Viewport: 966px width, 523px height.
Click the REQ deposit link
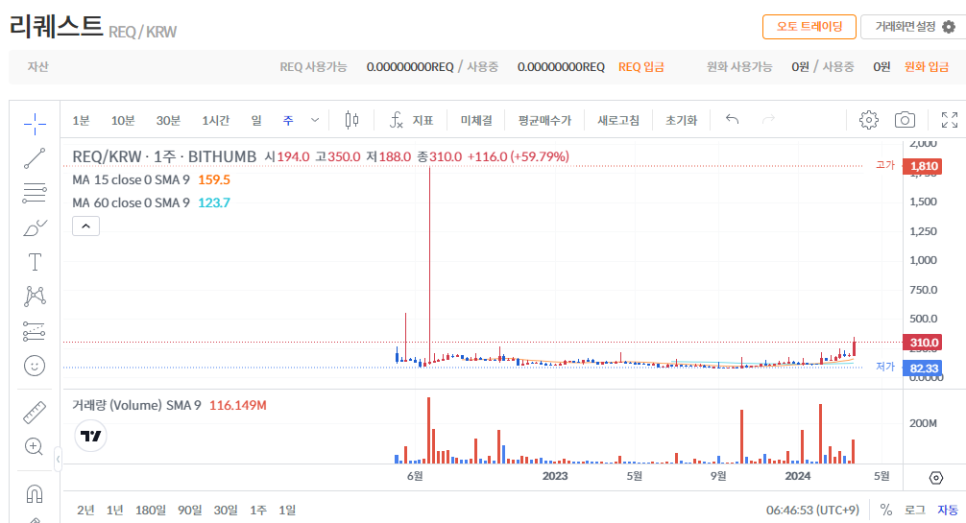tap(641, 67)
